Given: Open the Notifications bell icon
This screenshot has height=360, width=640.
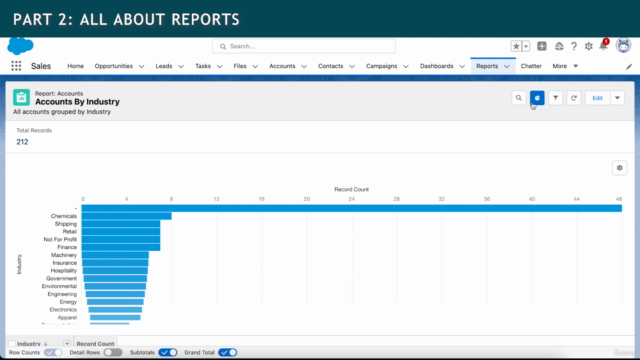Looking at the screenshot, I should [x=603, y=46].
